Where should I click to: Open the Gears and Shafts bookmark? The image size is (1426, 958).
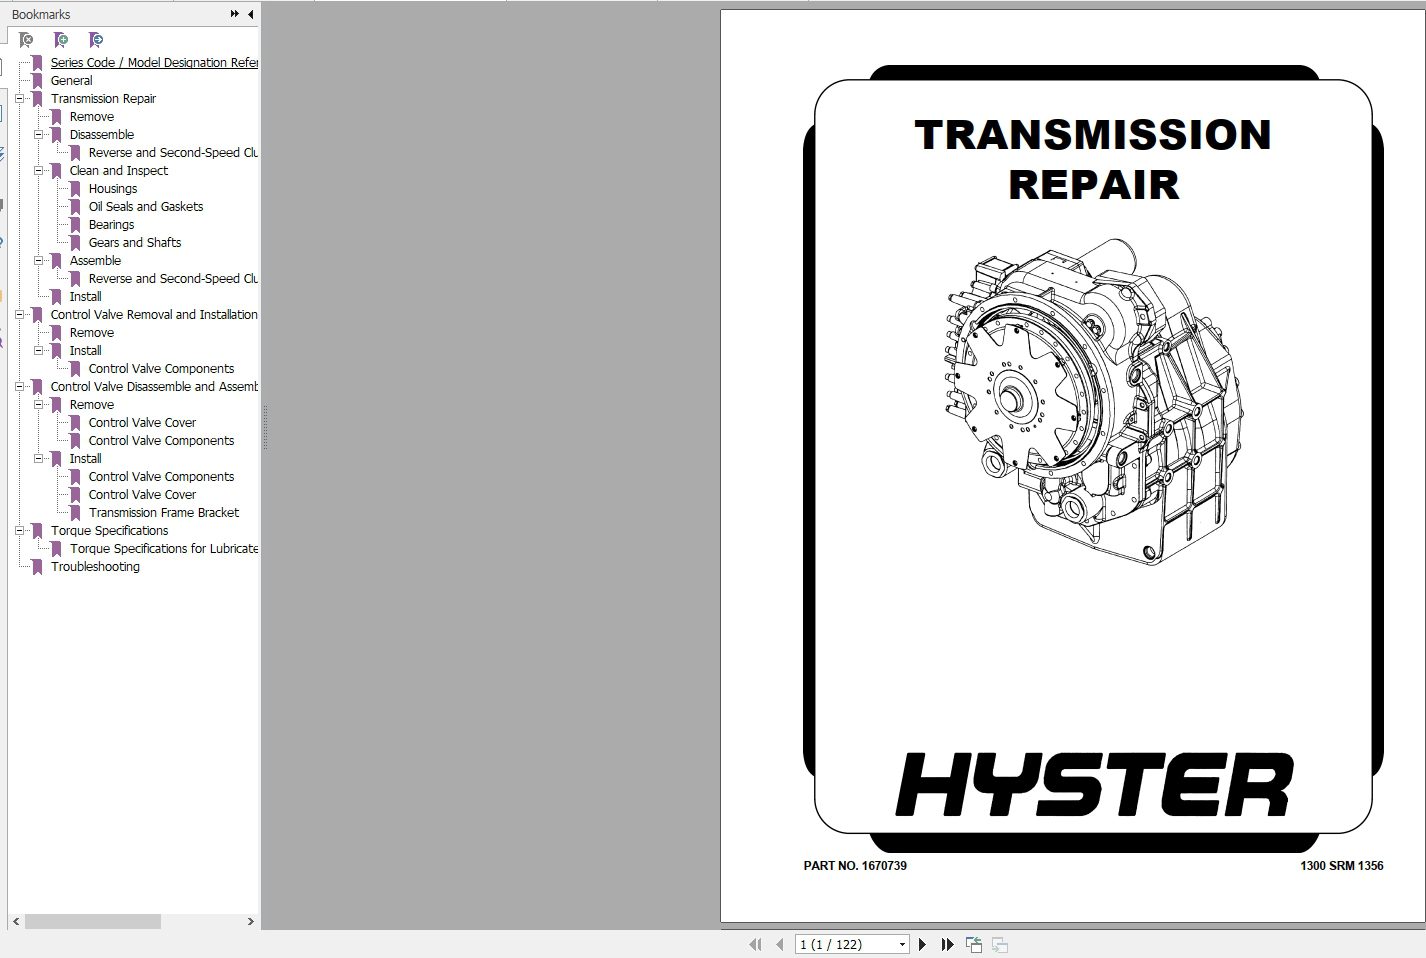[134, 243]
